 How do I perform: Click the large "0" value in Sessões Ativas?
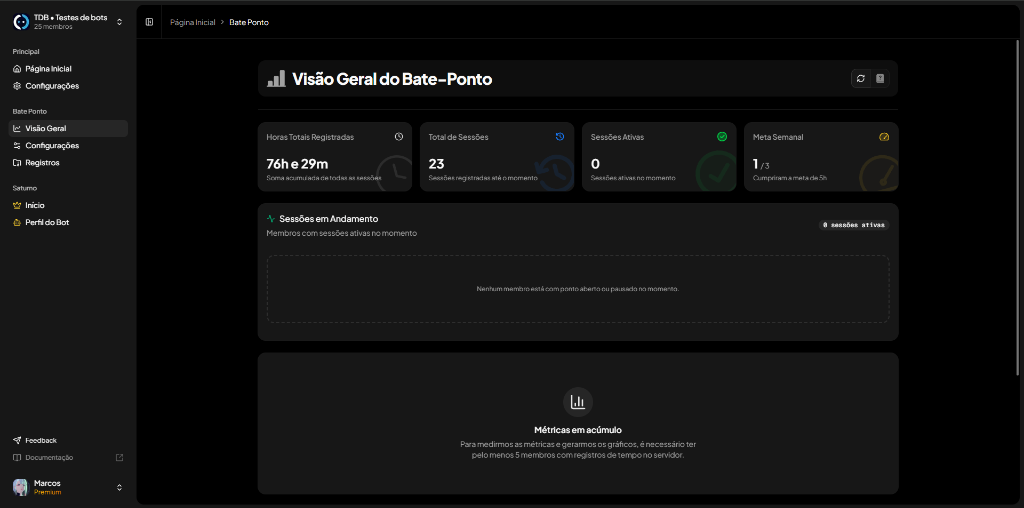[x=595, y=163]
